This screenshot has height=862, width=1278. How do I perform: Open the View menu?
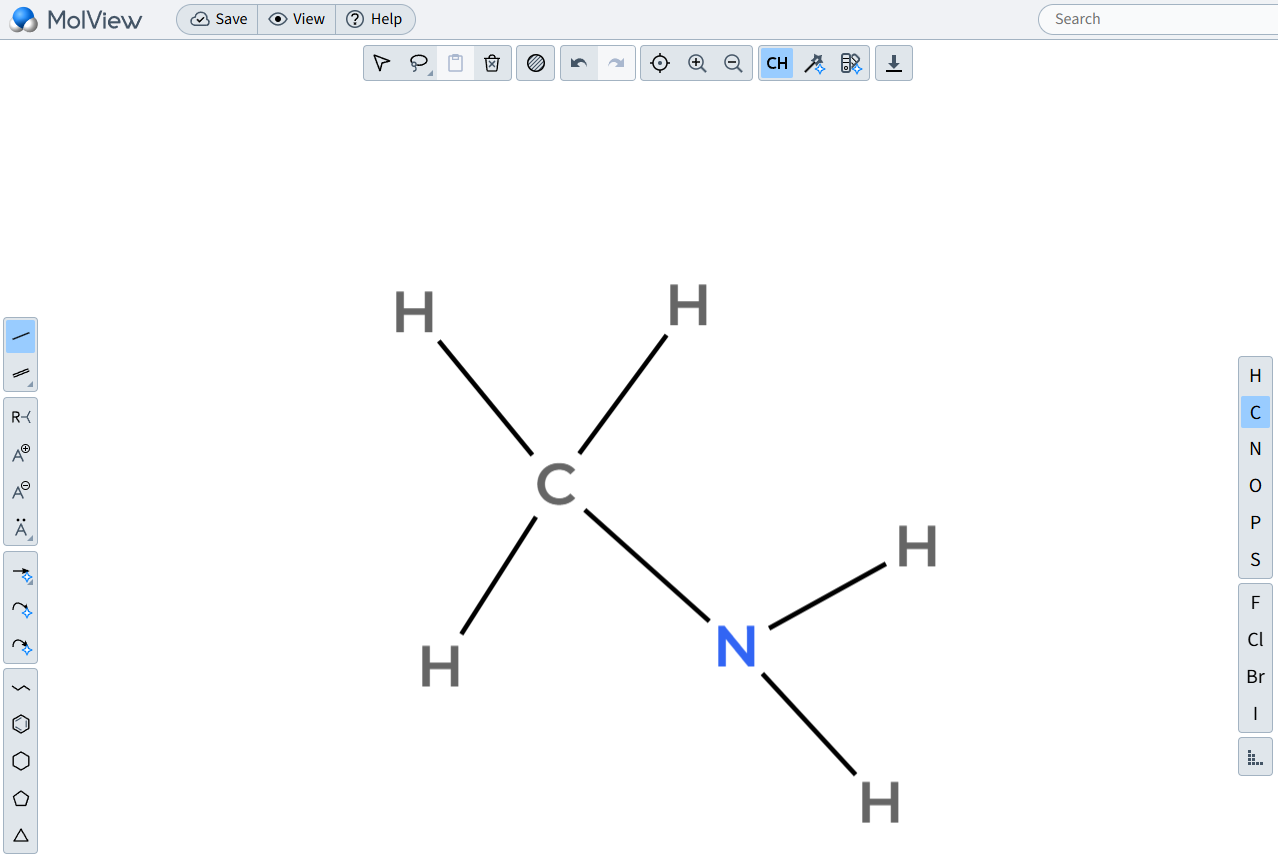(x=297, y=19)
